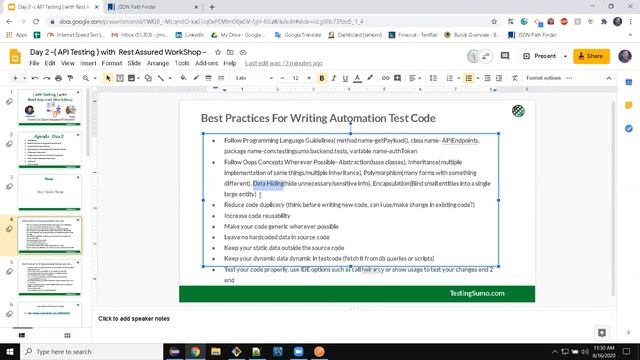Open the Edit menu
640x360 pixels.
50,63
